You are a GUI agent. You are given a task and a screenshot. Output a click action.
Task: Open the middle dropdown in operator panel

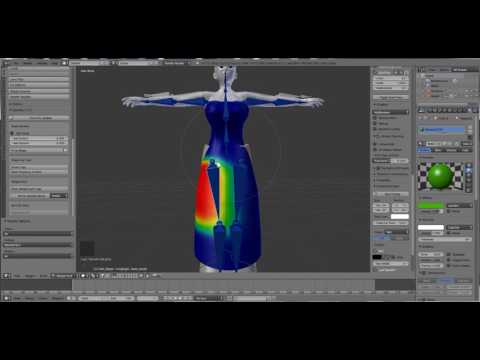tap(38, 245)
